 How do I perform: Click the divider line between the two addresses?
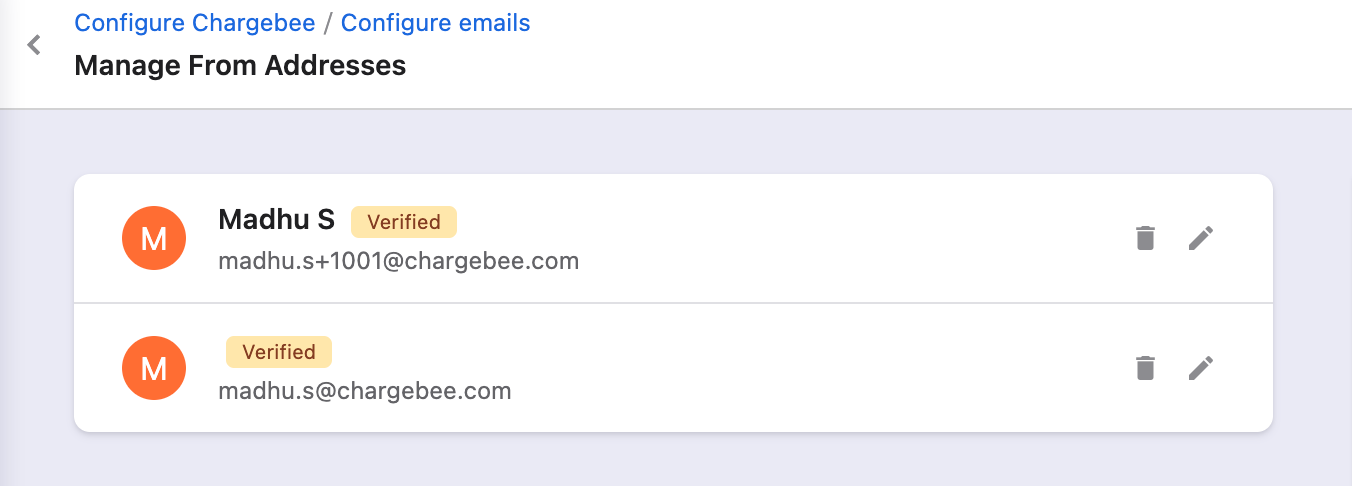[x=672, y=303]
